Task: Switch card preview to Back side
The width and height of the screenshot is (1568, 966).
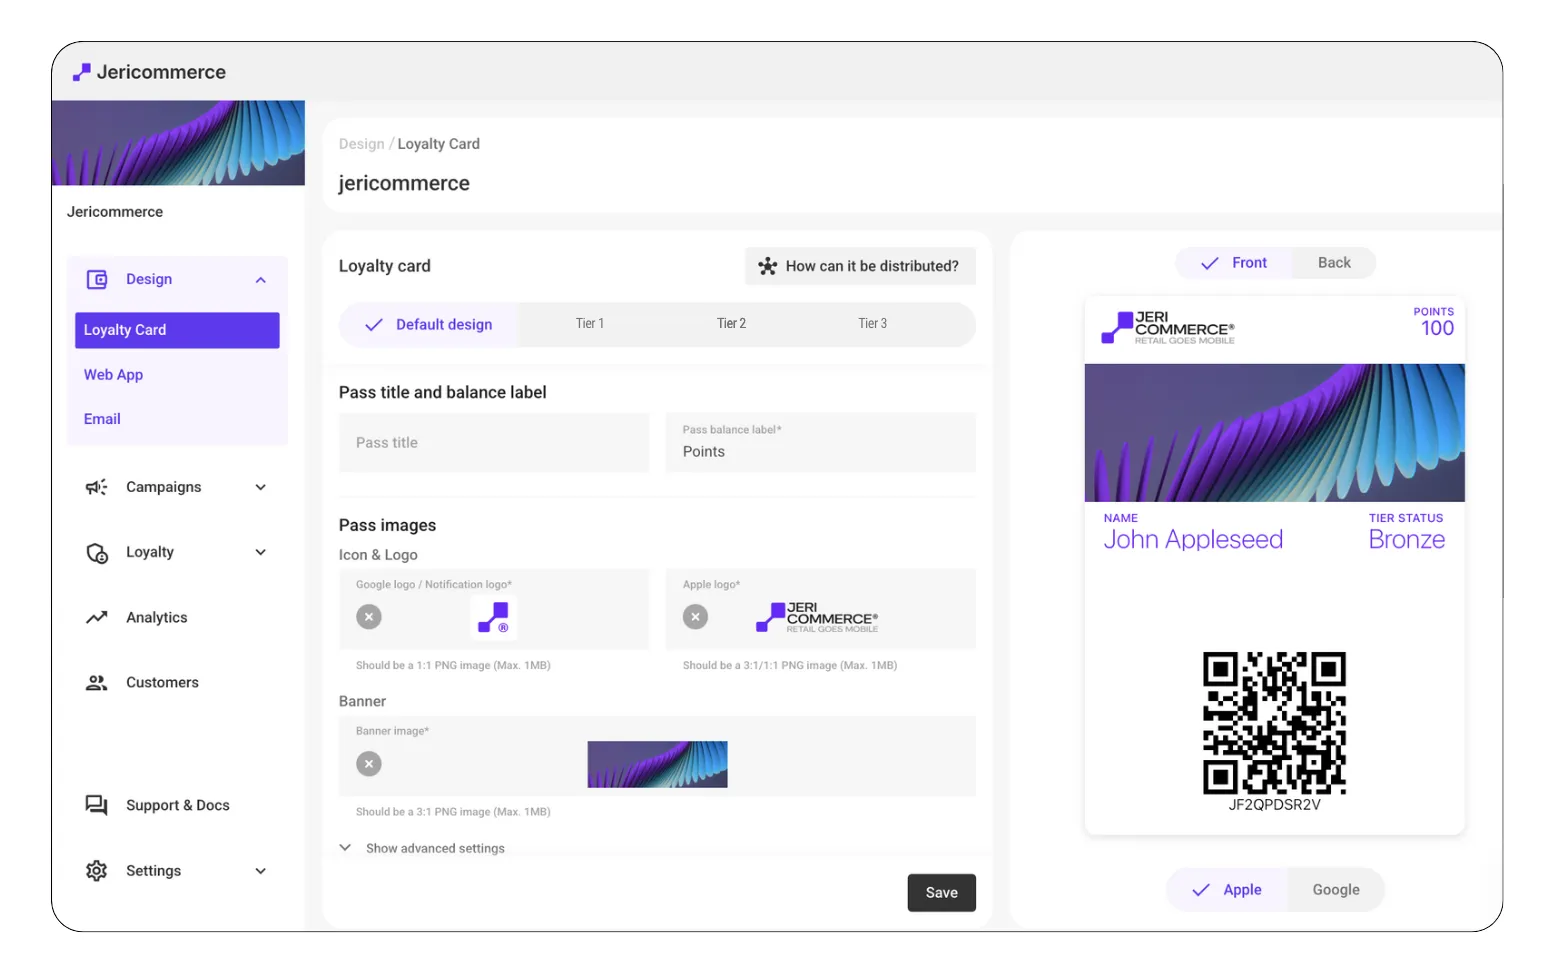Action: point(1333,263)
